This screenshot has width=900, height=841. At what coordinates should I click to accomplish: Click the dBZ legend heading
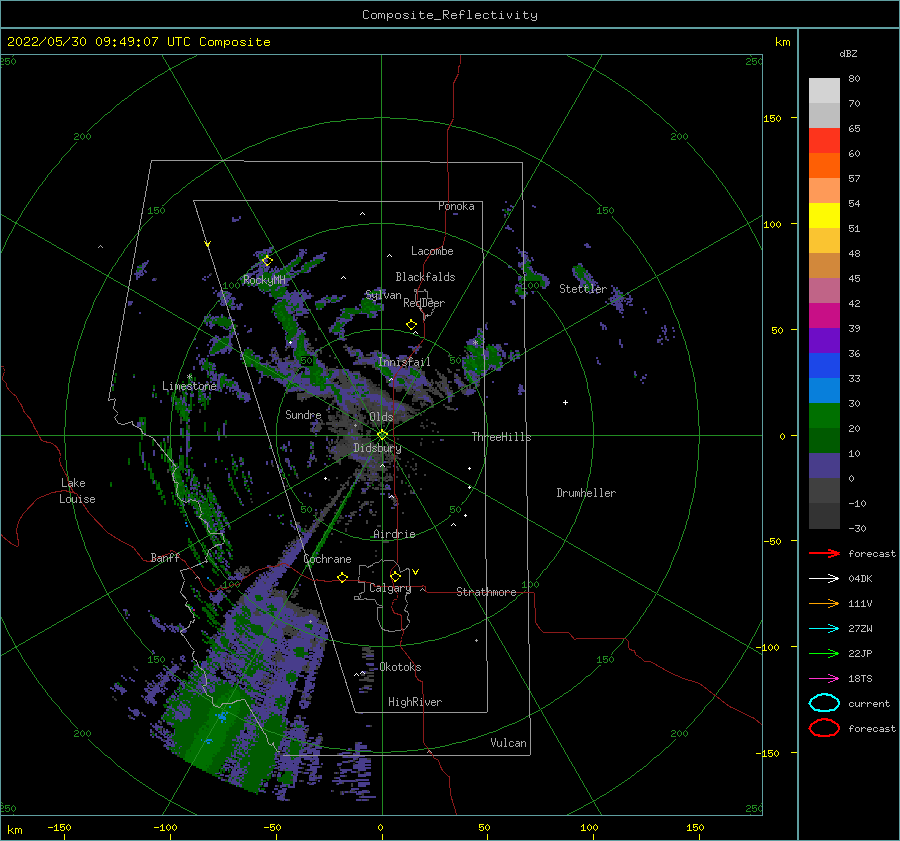[848, 53]
